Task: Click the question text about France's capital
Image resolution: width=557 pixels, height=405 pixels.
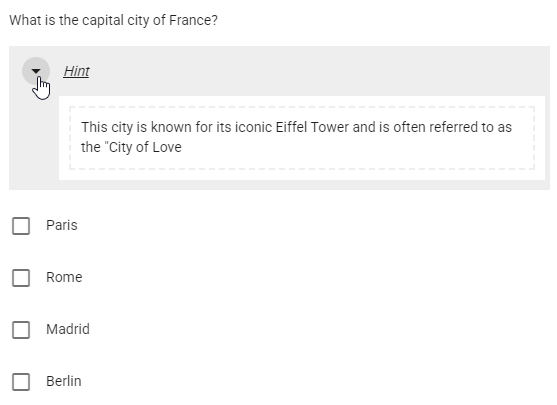Action: 113,20
